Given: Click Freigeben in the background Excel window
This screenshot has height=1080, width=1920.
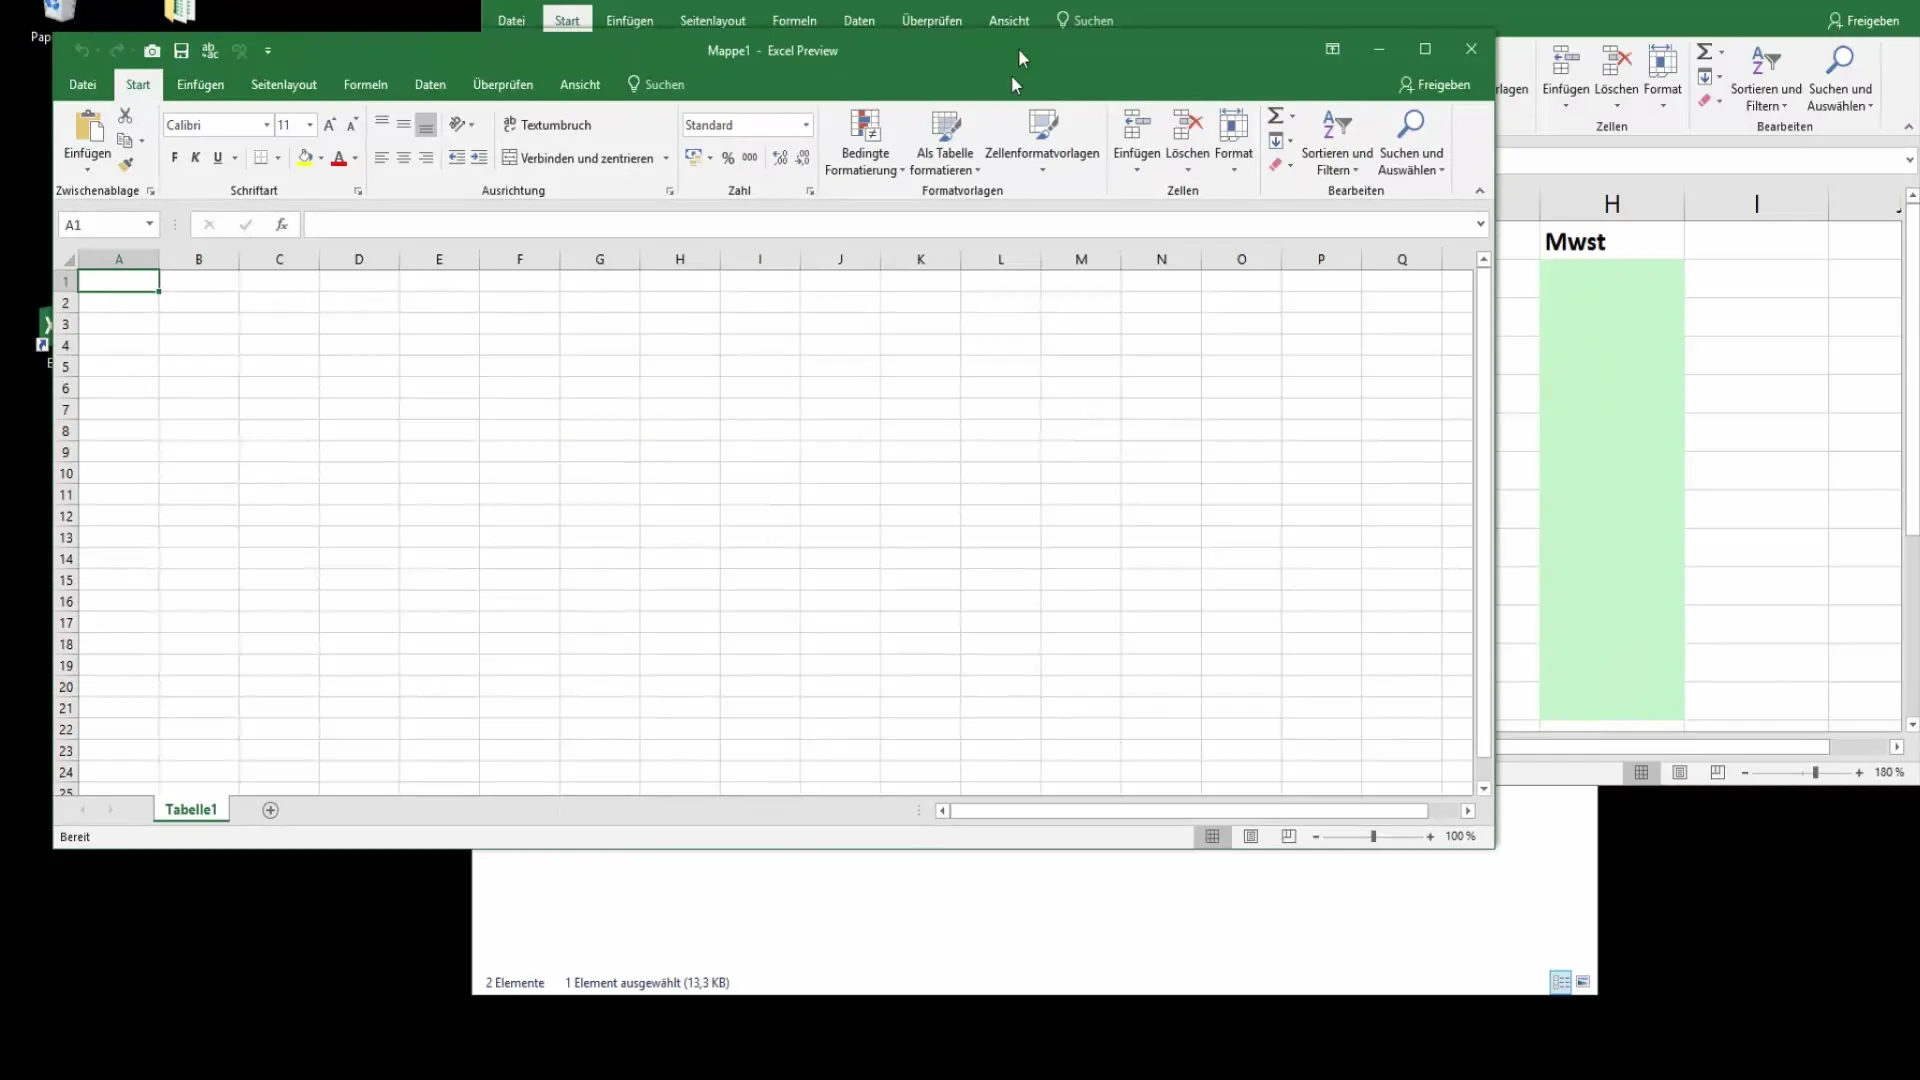Looking at the screenshot, I should 1864,20.
